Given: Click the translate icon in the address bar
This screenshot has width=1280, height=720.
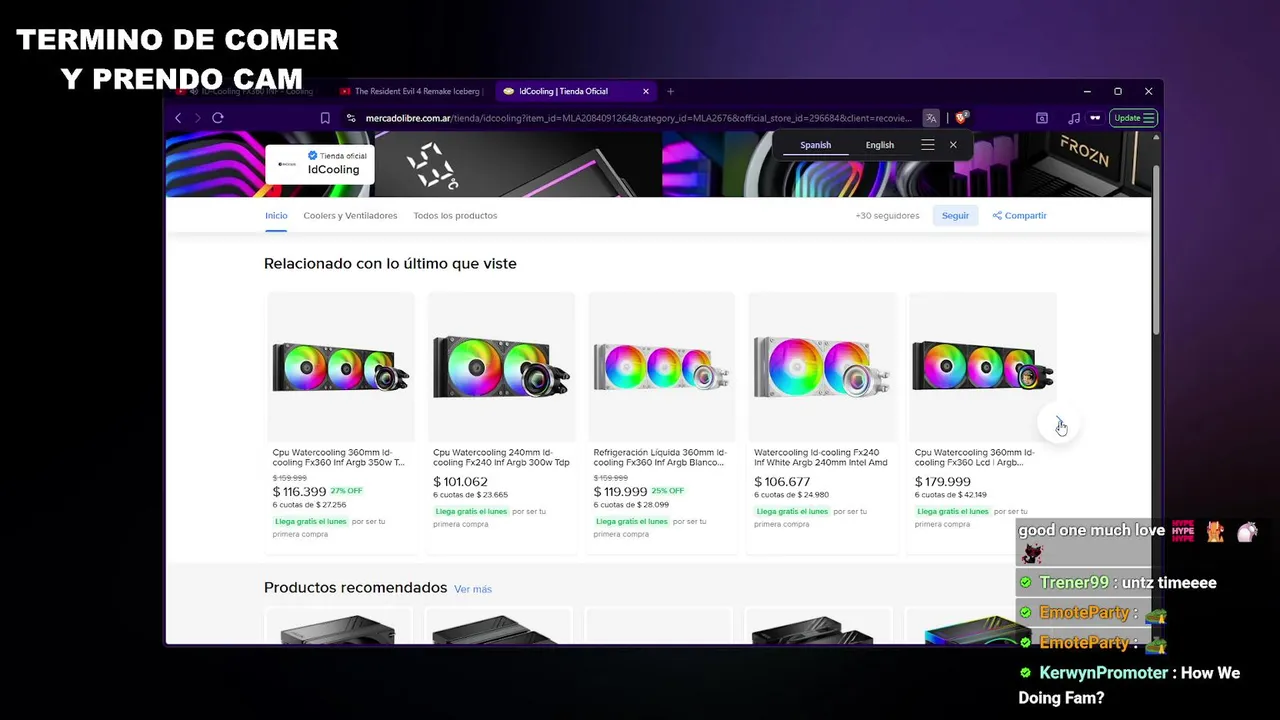Looking at the screenshot, I should click(x=931, y=118).
